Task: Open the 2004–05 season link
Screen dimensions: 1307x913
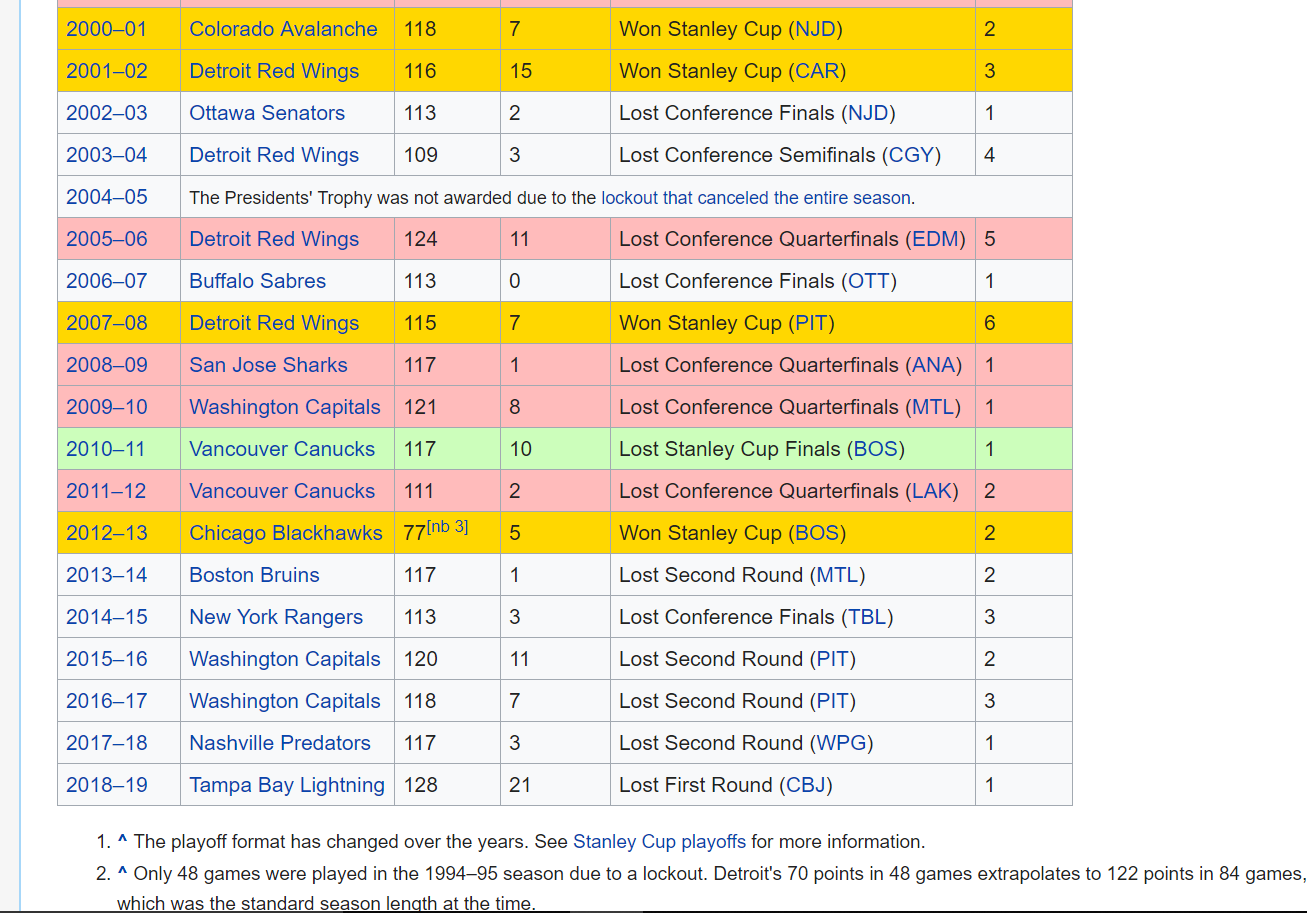Action: coord(106,197)
